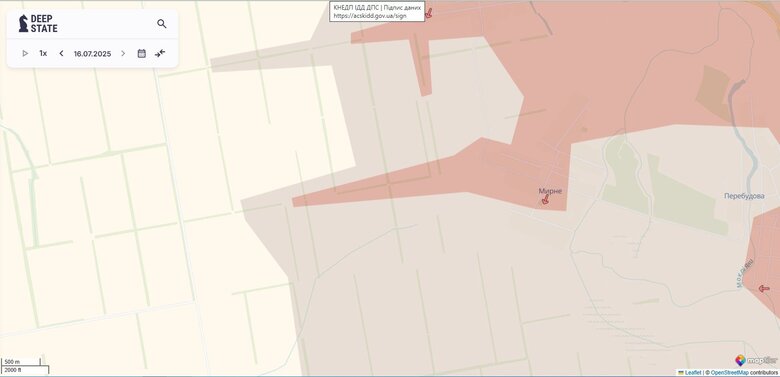780x377 pixels.
Task: Go to the previous date with left chevron
Action: [61, 53]
